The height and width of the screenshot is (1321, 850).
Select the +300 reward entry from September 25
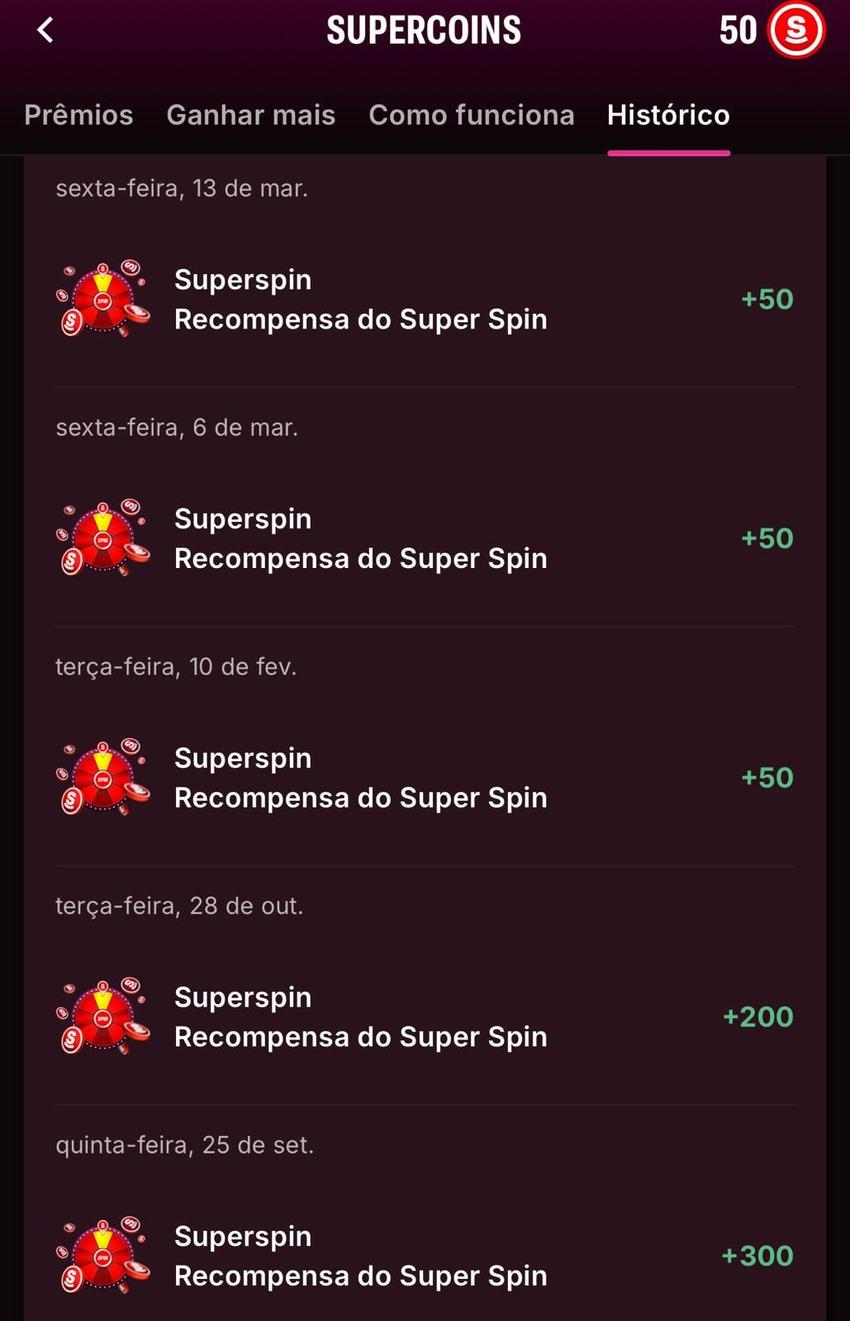[758, 1255]
